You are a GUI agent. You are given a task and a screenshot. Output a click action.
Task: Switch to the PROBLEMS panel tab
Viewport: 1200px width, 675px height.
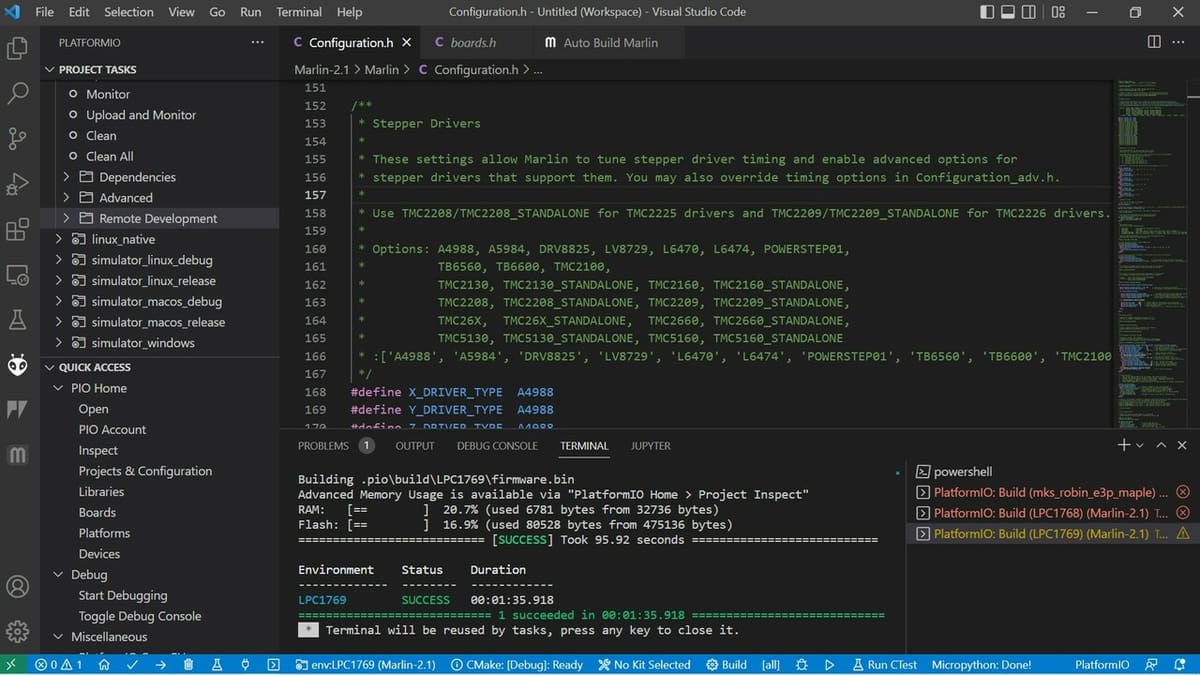[335, 446]
